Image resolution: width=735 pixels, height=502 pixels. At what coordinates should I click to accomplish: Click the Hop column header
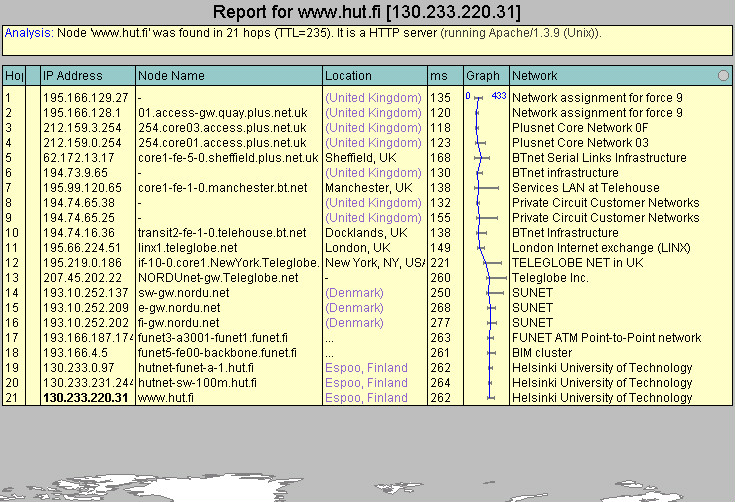click(x=14, y=75)
